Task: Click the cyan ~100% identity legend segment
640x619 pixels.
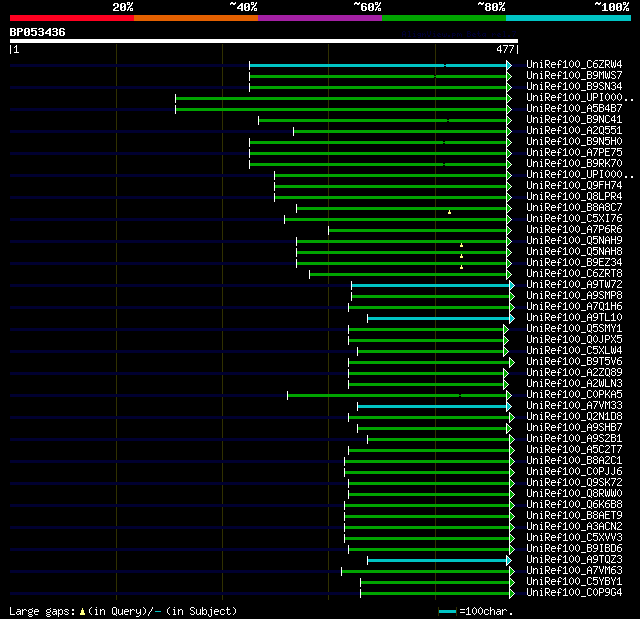Action: 568,18
